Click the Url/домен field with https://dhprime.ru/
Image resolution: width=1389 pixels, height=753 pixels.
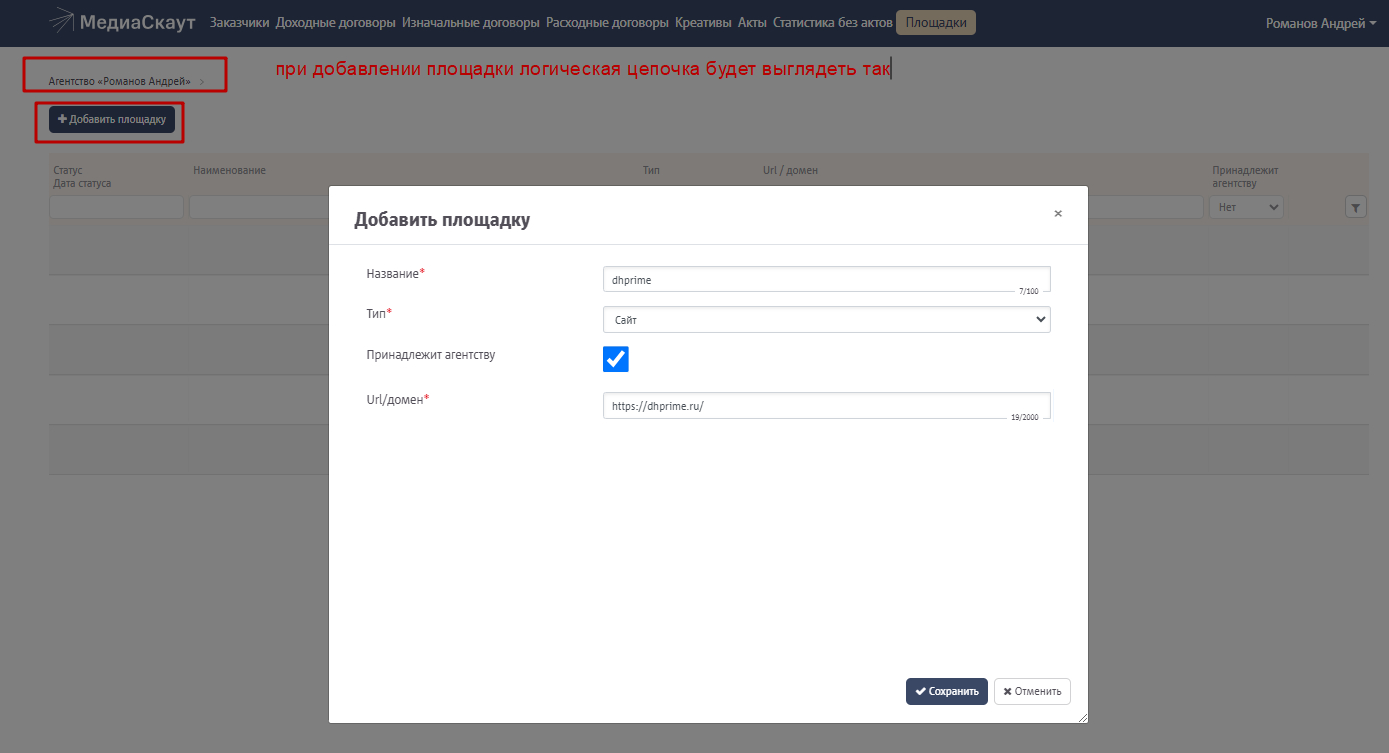coord(827,406)
